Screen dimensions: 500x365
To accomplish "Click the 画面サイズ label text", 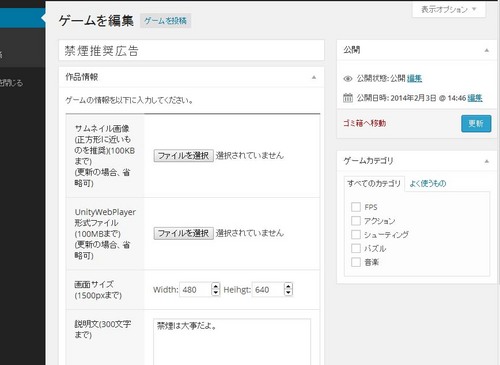I will [x=94, y=284].
